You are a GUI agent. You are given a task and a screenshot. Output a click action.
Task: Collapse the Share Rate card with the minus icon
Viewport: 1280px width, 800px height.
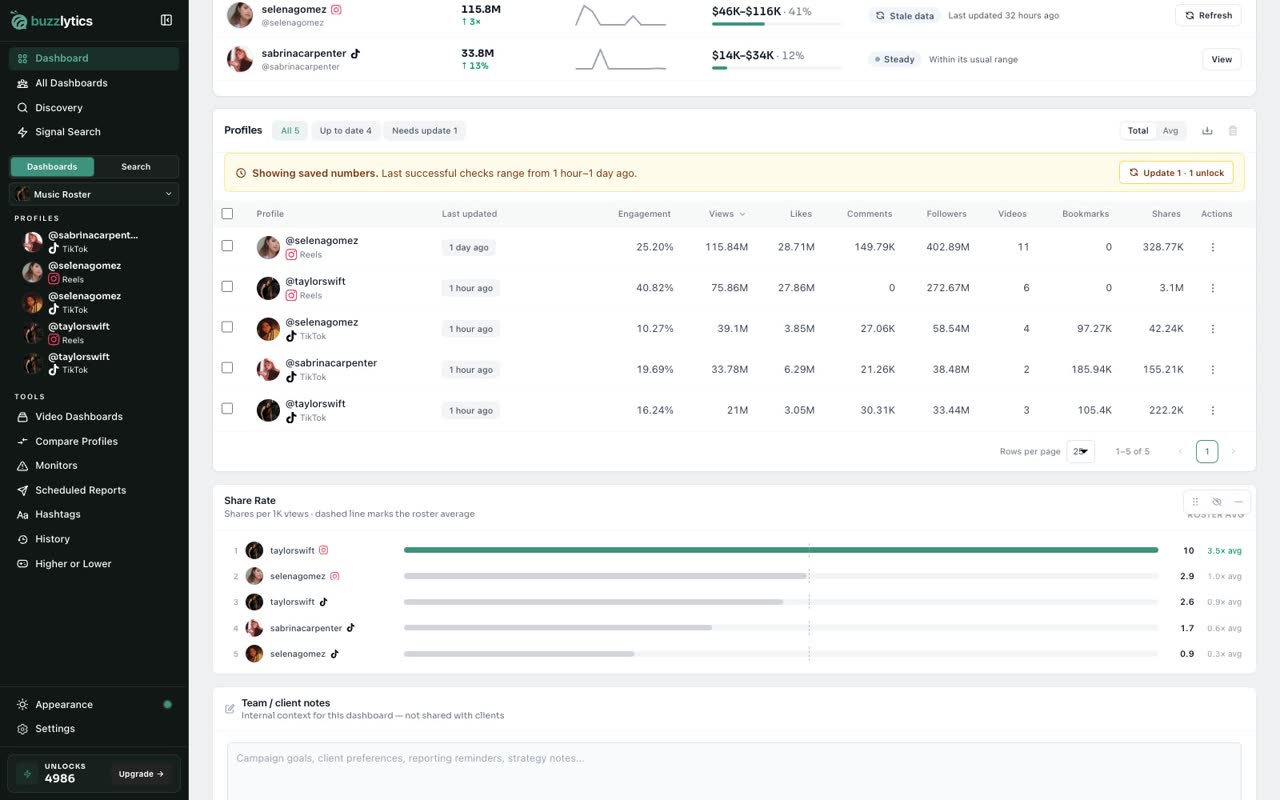click(x=1238, y=502)
